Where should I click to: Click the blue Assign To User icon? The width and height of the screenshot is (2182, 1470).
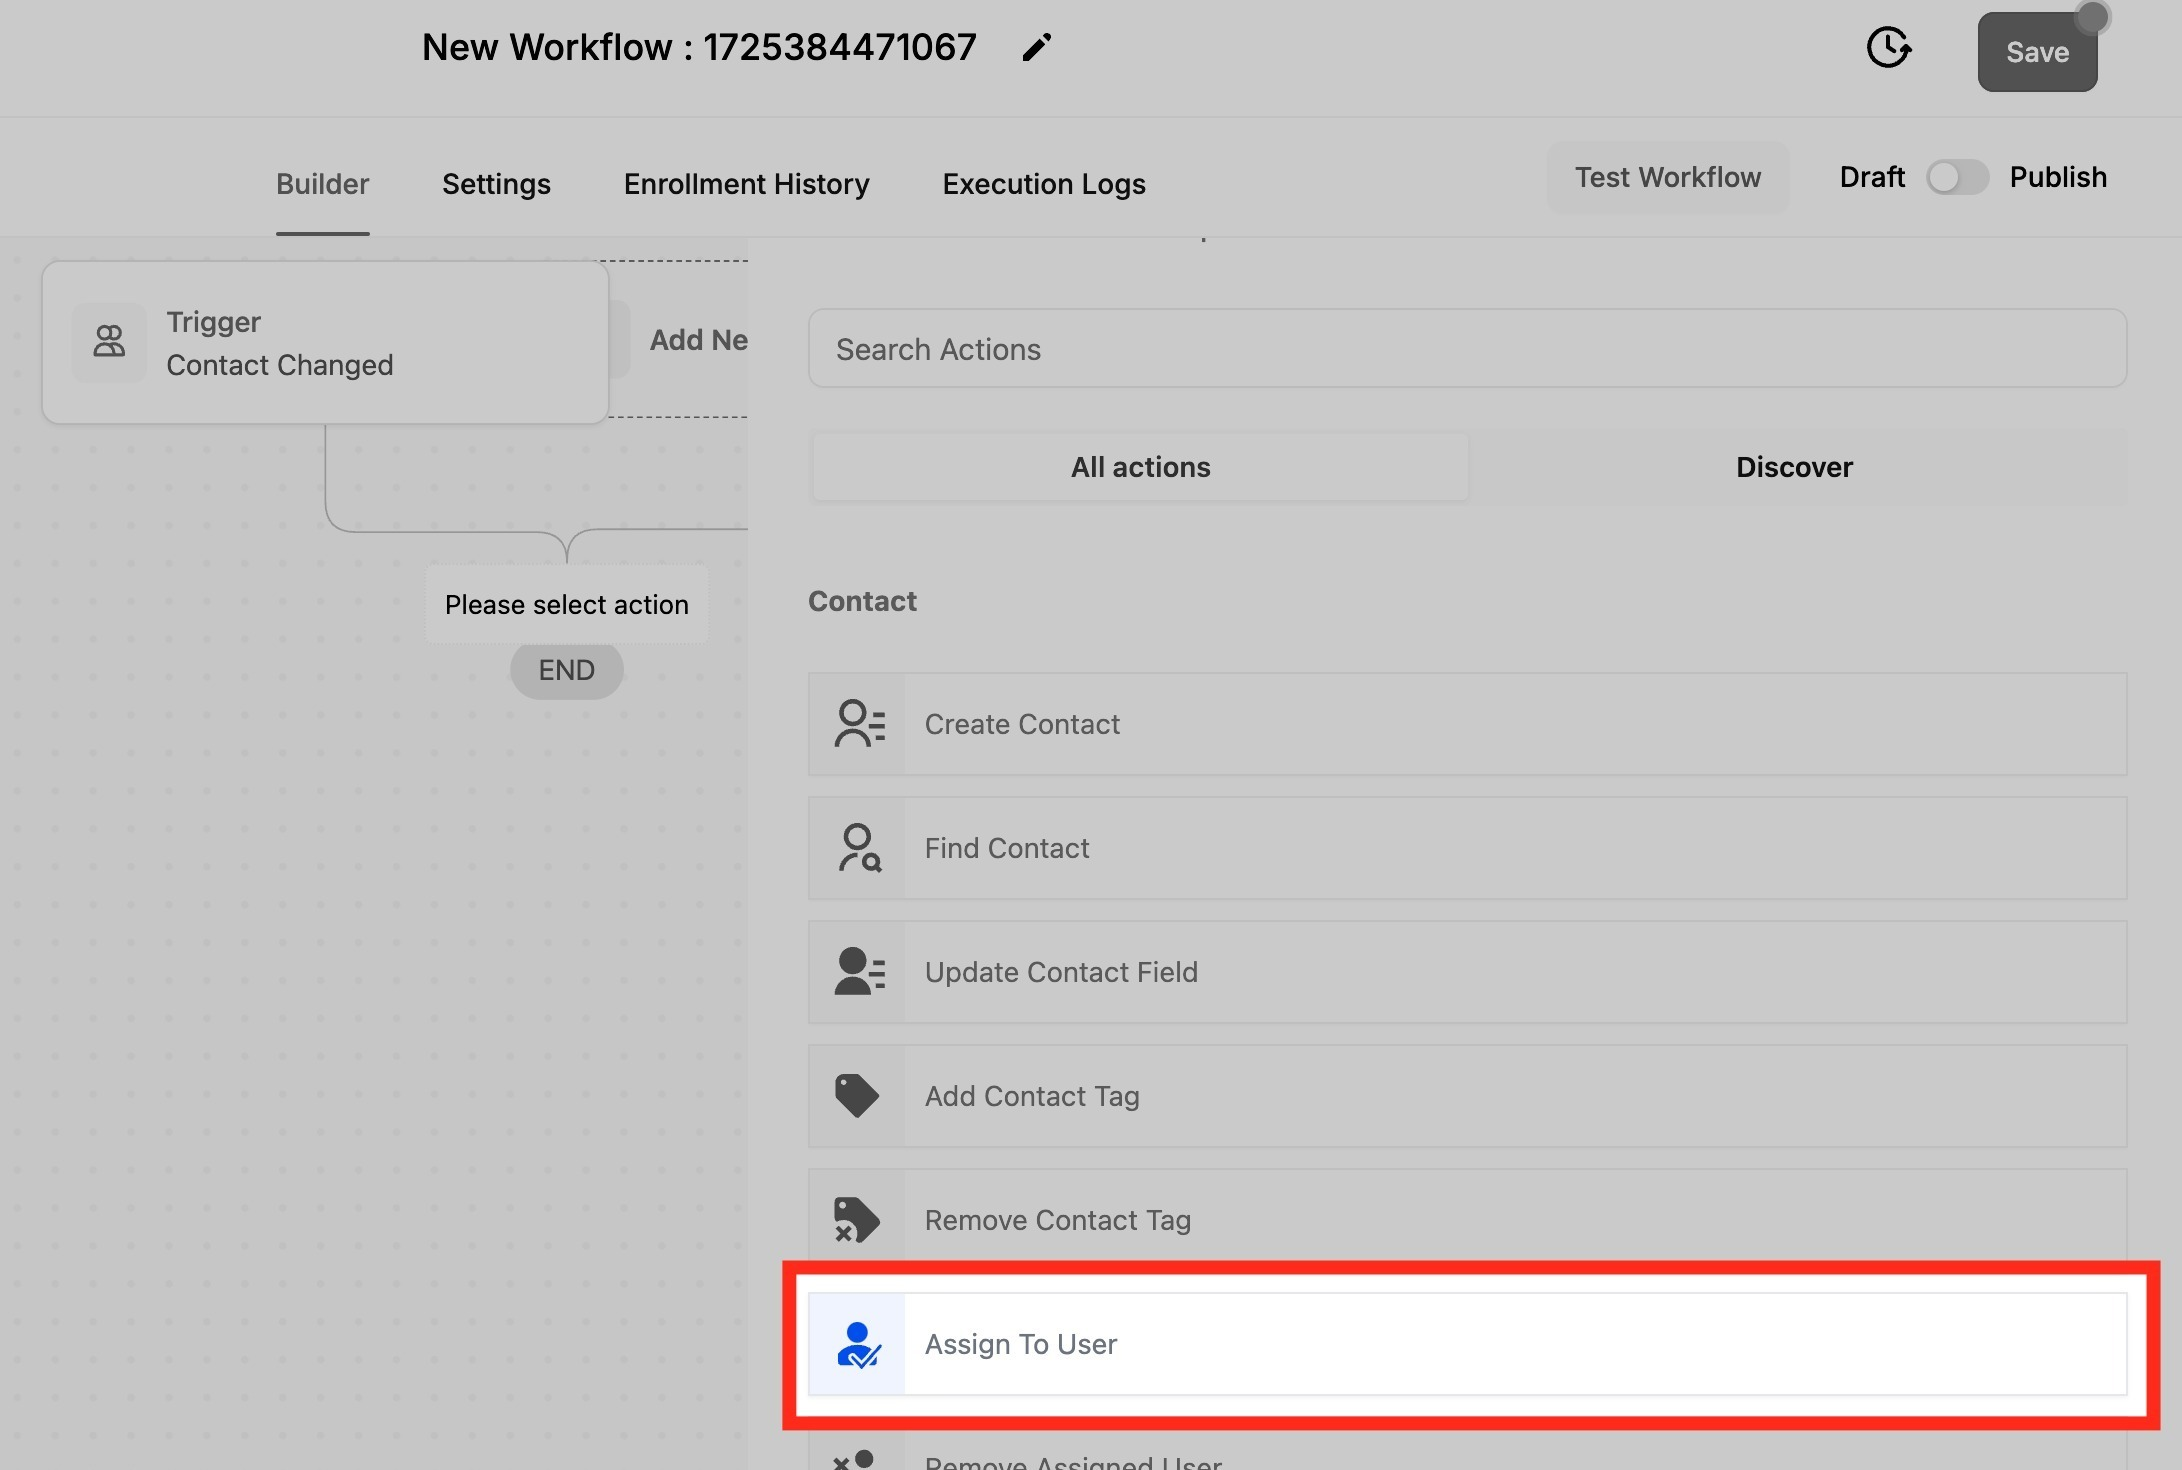click(858, 1344)
